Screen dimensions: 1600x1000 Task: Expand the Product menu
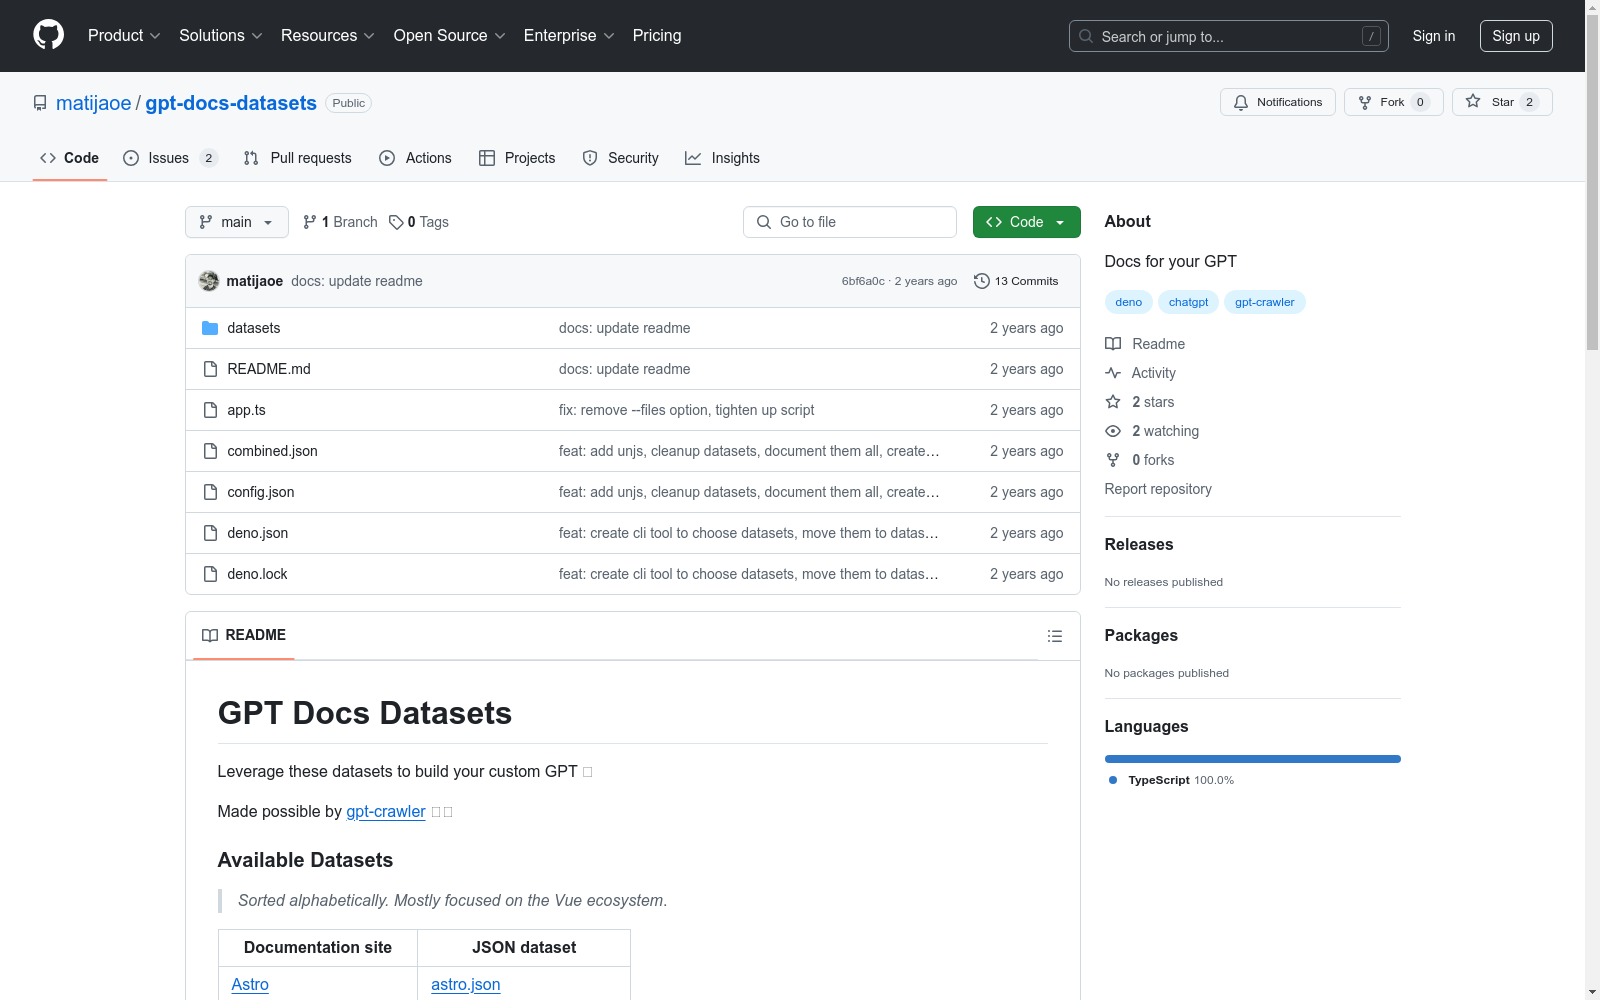(124, 35)
